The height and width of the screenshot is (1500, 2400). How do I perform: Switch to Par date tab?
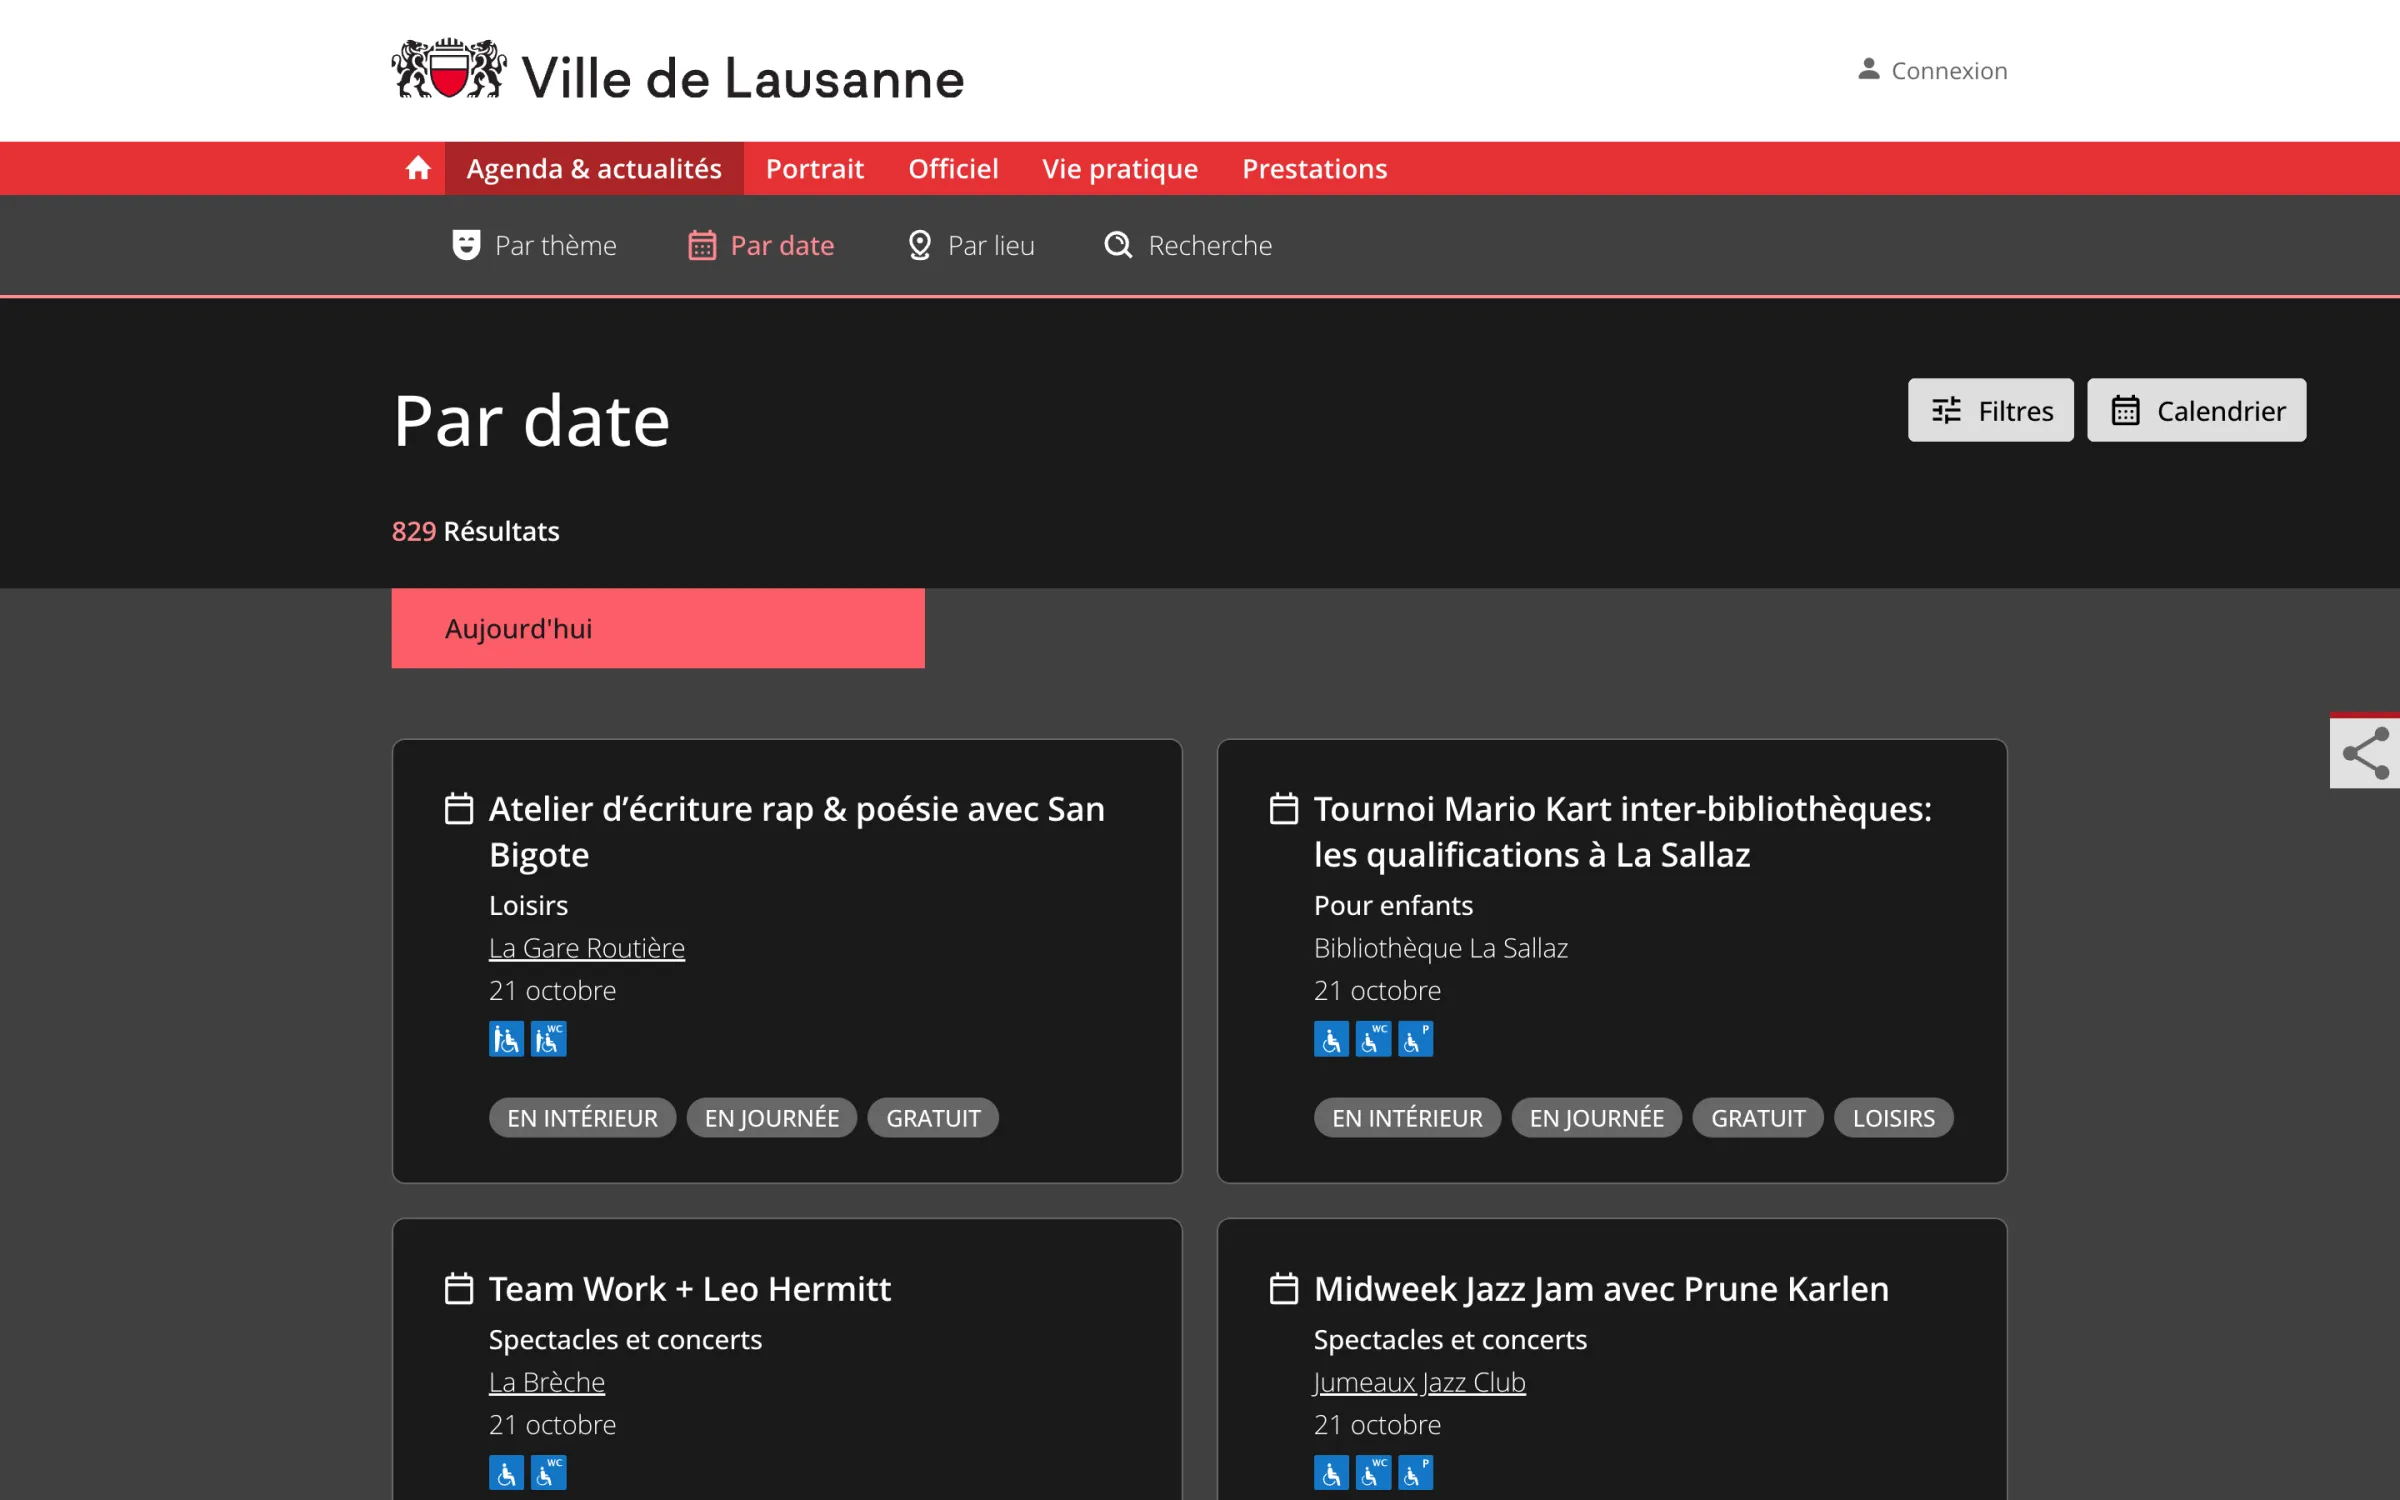click(761, 245)
